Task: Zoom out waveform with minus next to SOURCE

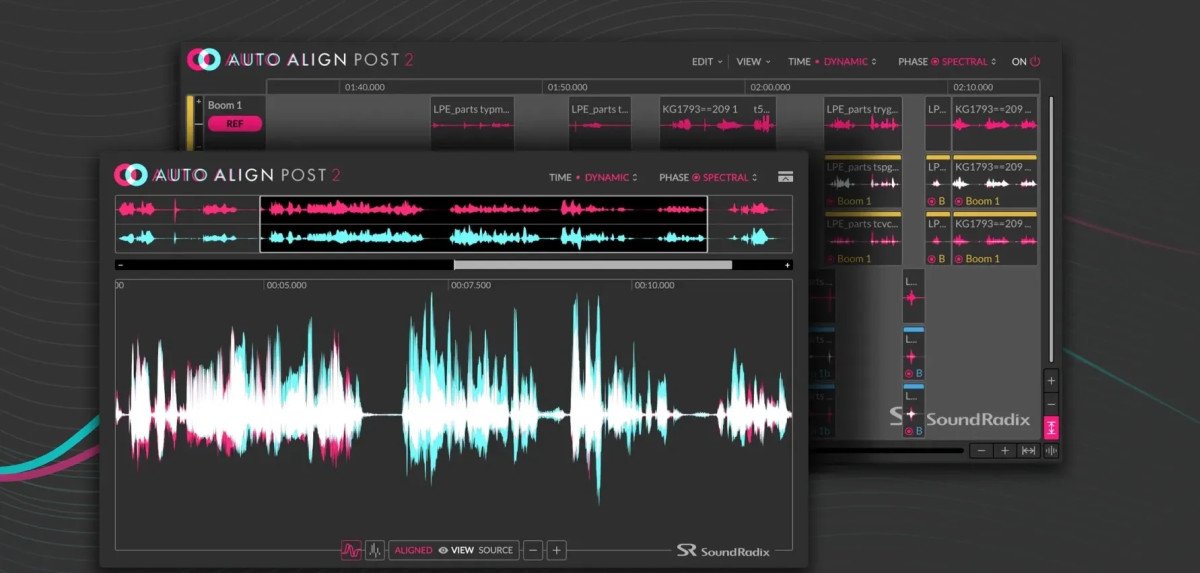Action: (x=533, y=550)
